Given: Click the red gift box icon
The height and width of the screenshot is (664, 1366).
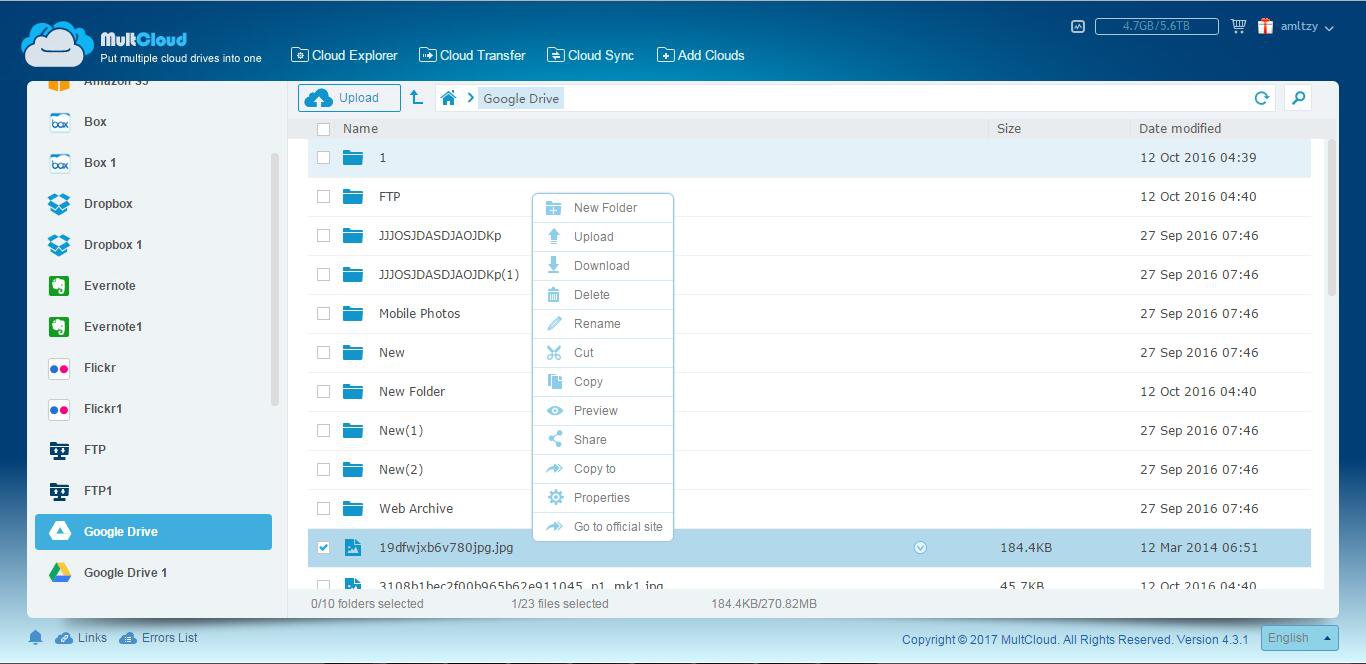Looking at the screenshot, I should pyautogui.click(x=1265, y=26).
